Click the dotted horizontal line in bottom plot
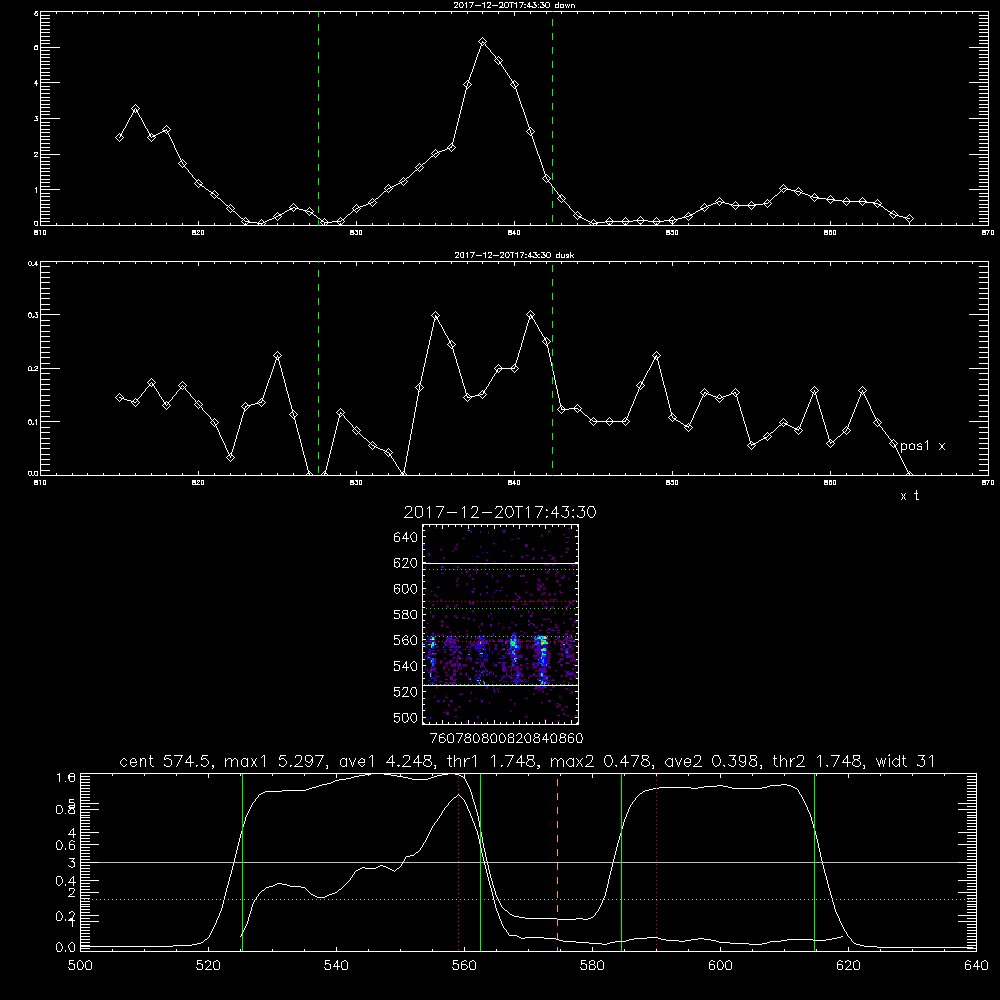Viewport: 1000px width, 1000px height. [x=527, y=899]
